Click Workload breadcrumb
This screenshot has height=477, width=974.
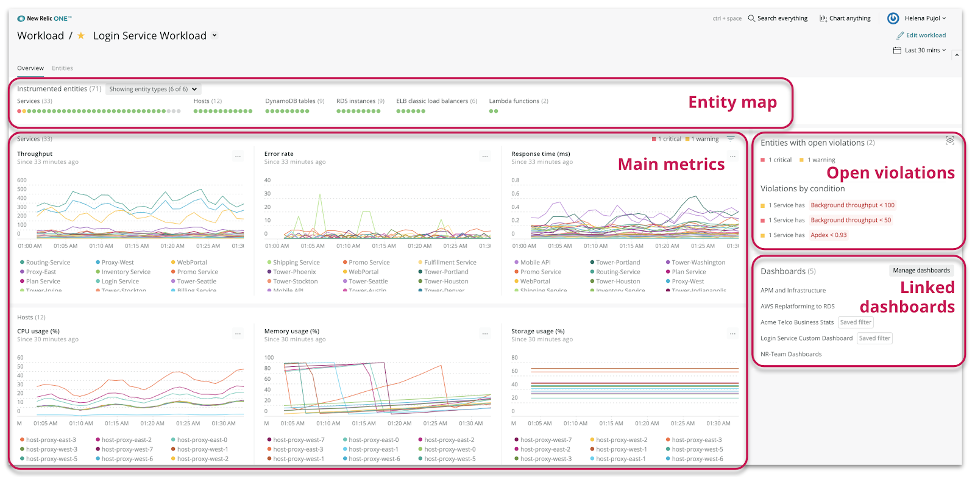40,36
